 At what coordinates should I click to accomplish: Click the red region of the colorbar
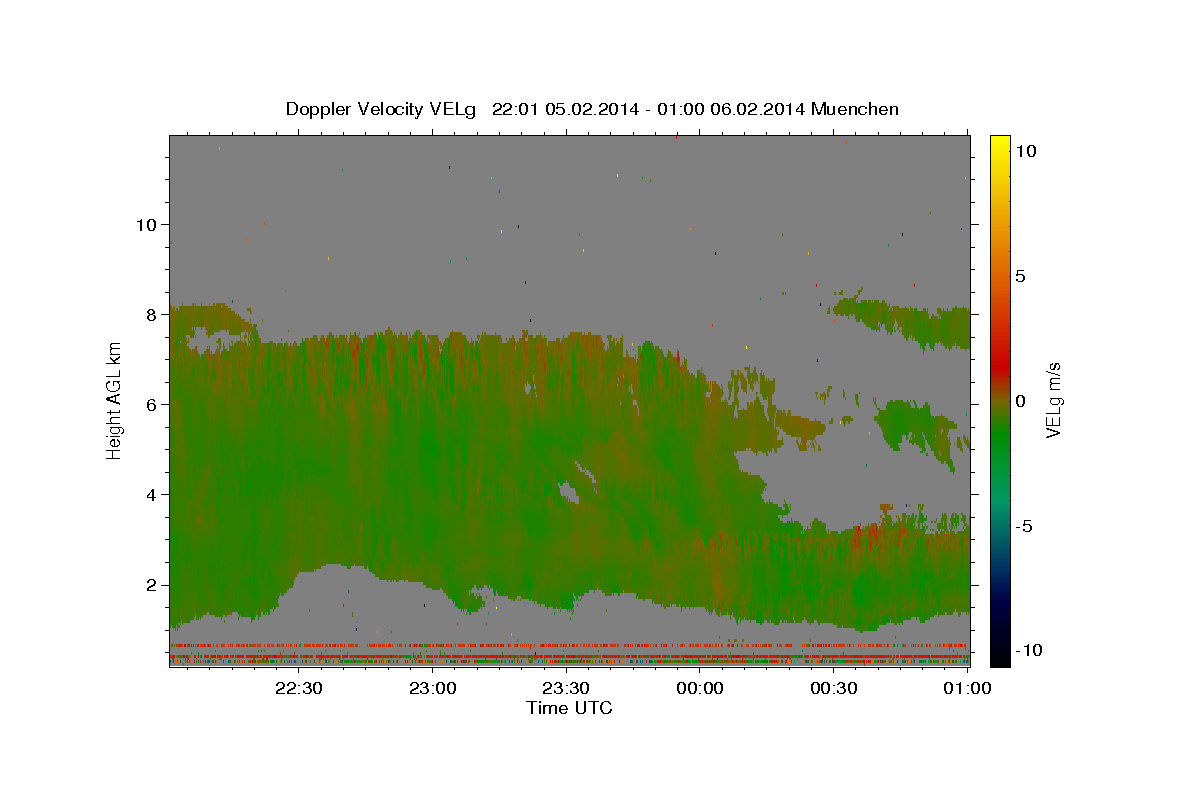[999, 365]
